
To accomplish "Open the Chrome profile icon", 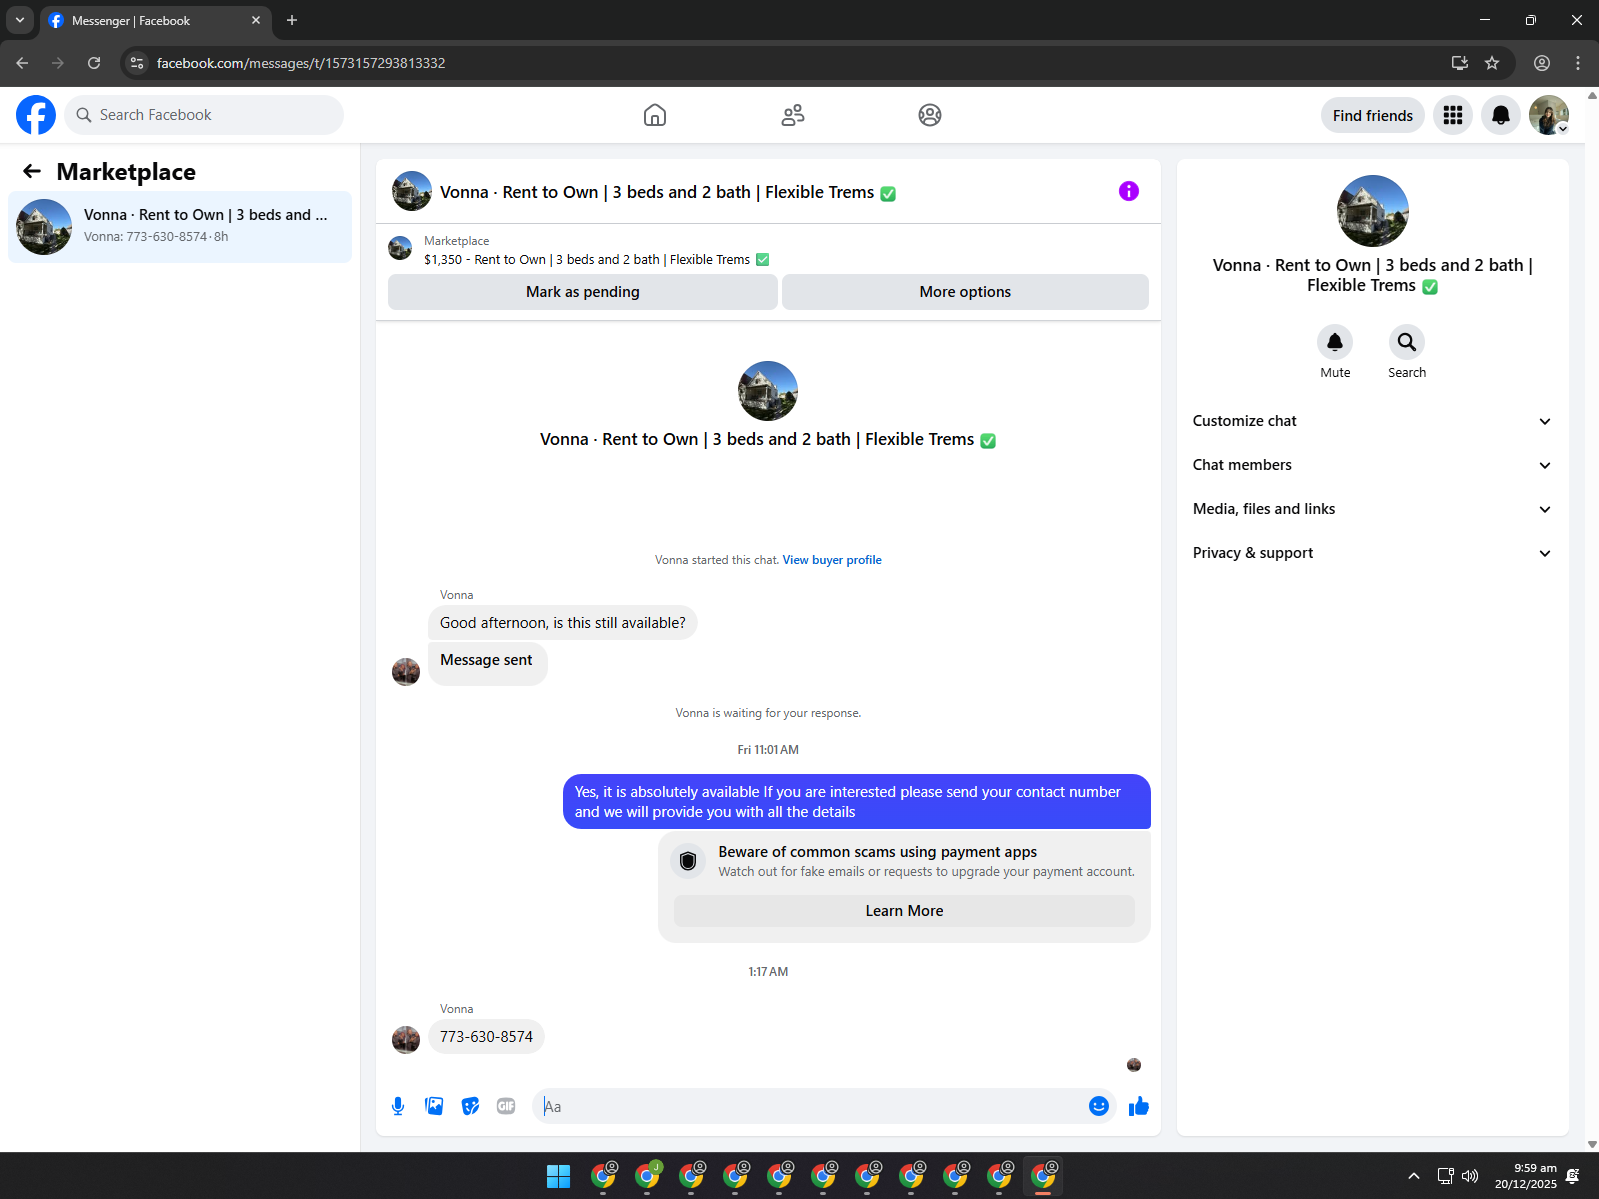I will pyautogui.click(x=1542, y=63).
